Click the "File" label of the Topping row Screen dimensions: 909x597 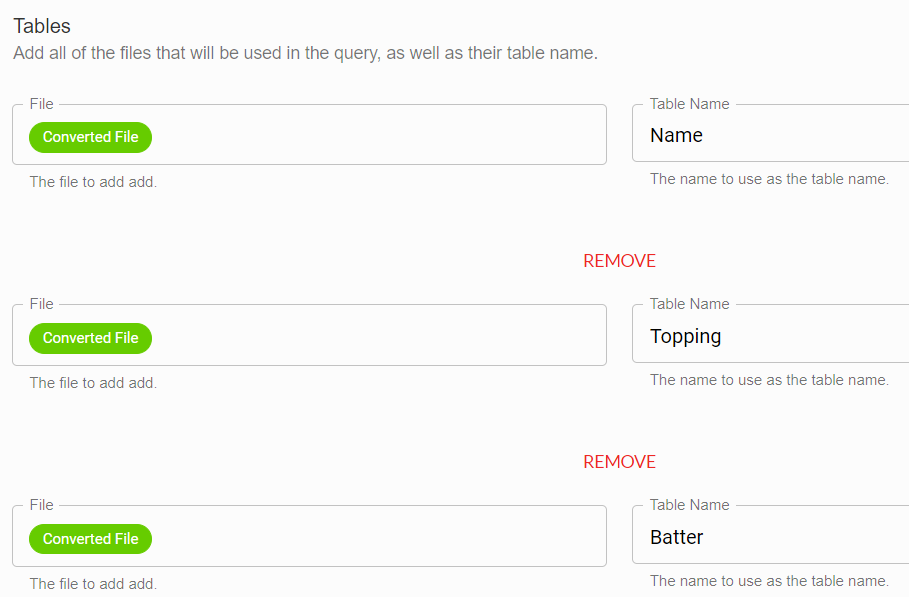42,304
